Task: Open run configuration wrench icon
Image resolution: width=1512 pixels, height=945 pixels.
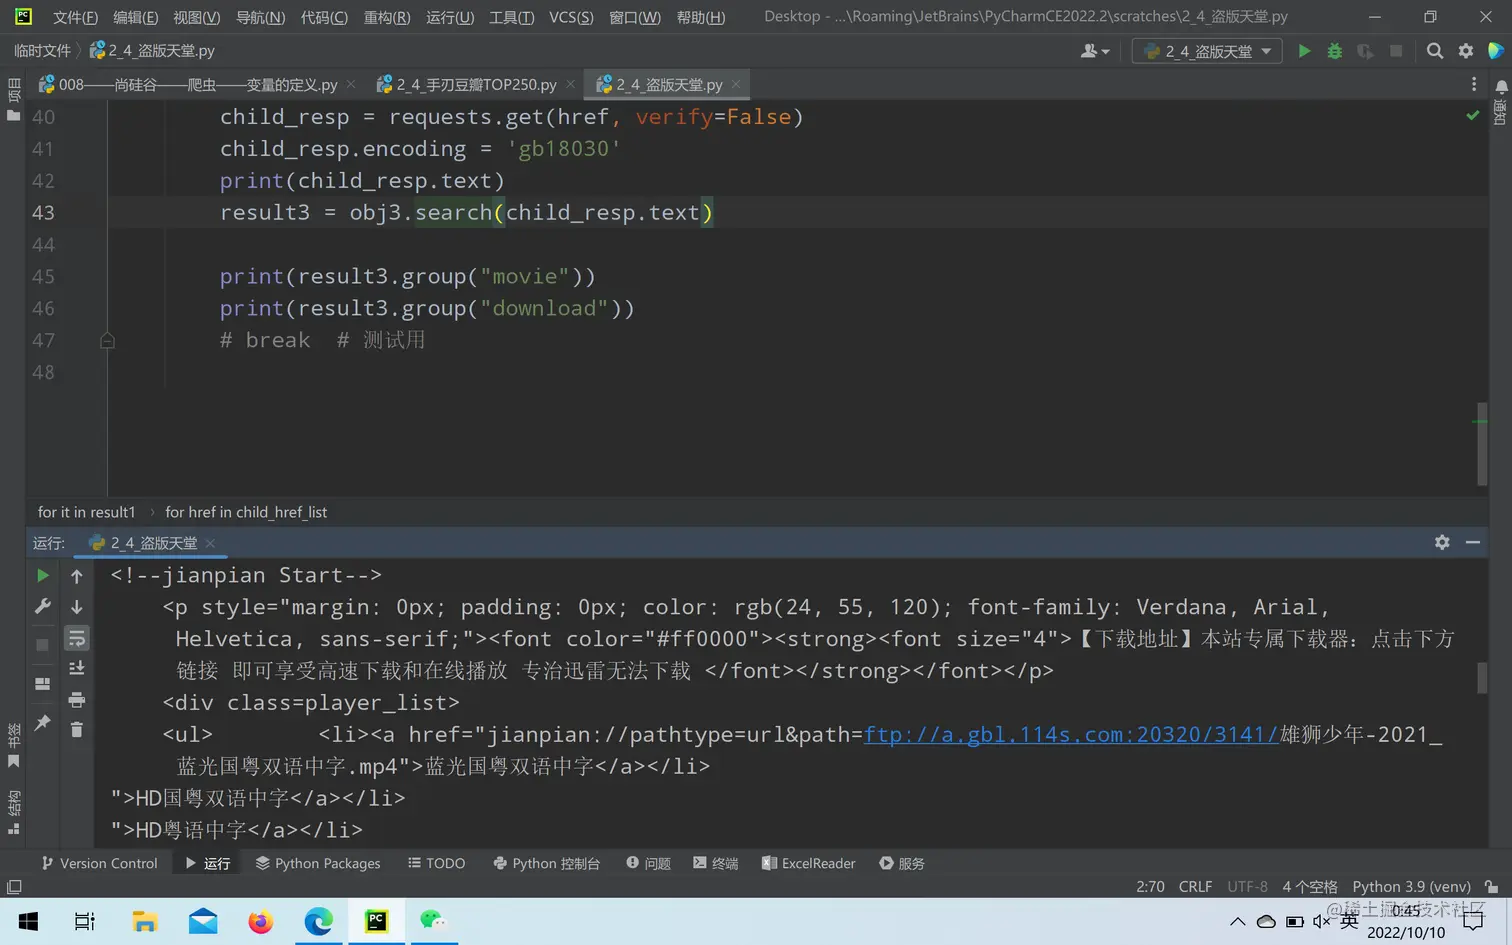Action: click(x=42, y=606)
